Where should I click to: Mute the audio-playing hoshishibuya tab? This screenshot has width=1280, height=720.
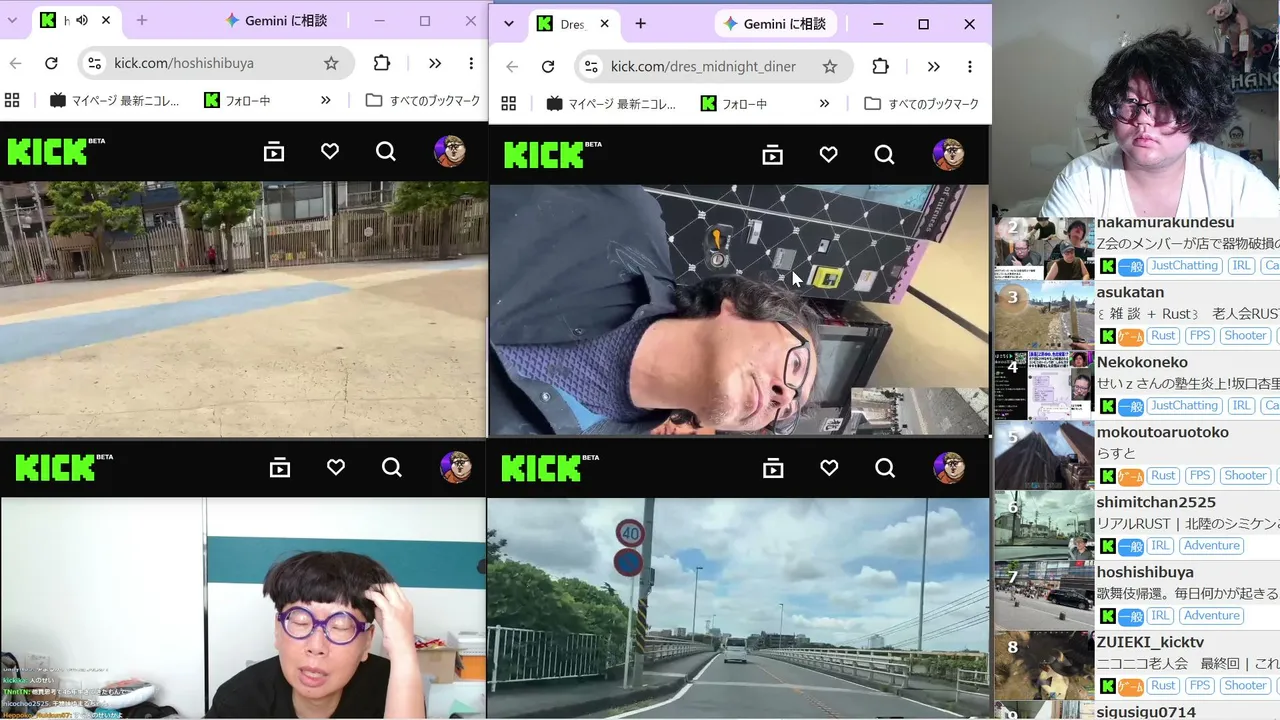click(82, 20)
